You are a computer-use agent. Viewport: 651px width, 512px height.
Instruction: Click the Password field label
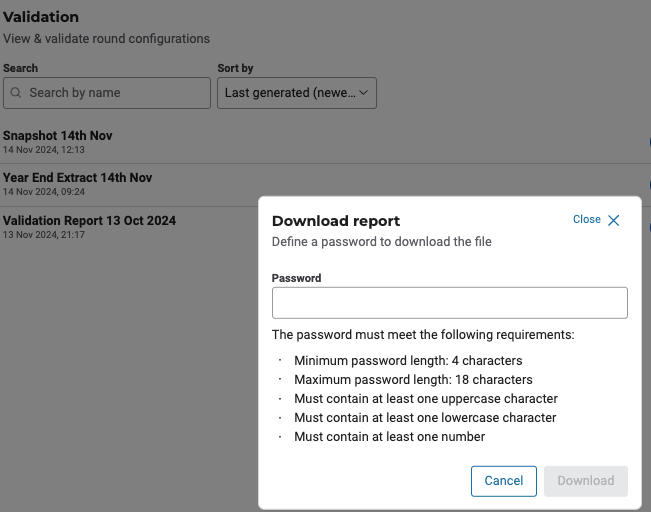point(296,278)
